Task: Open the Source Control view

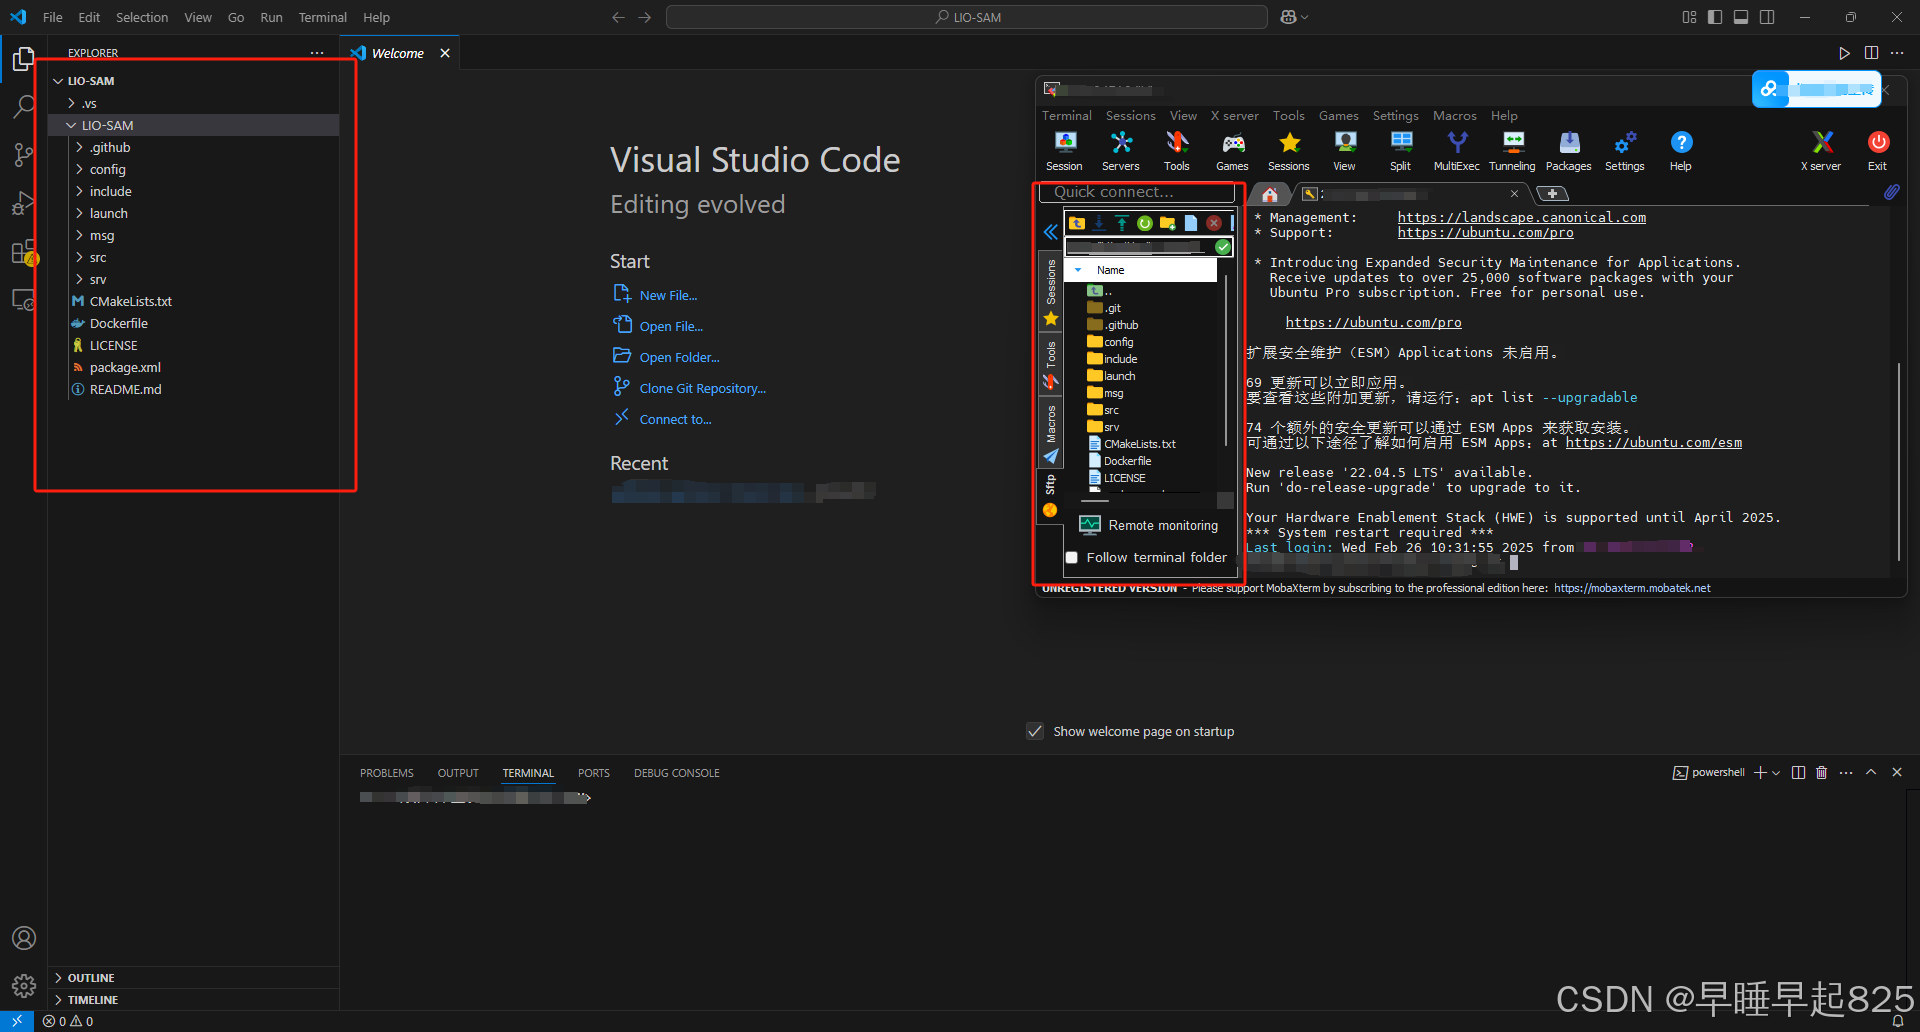Action: (x=23, y=154)
